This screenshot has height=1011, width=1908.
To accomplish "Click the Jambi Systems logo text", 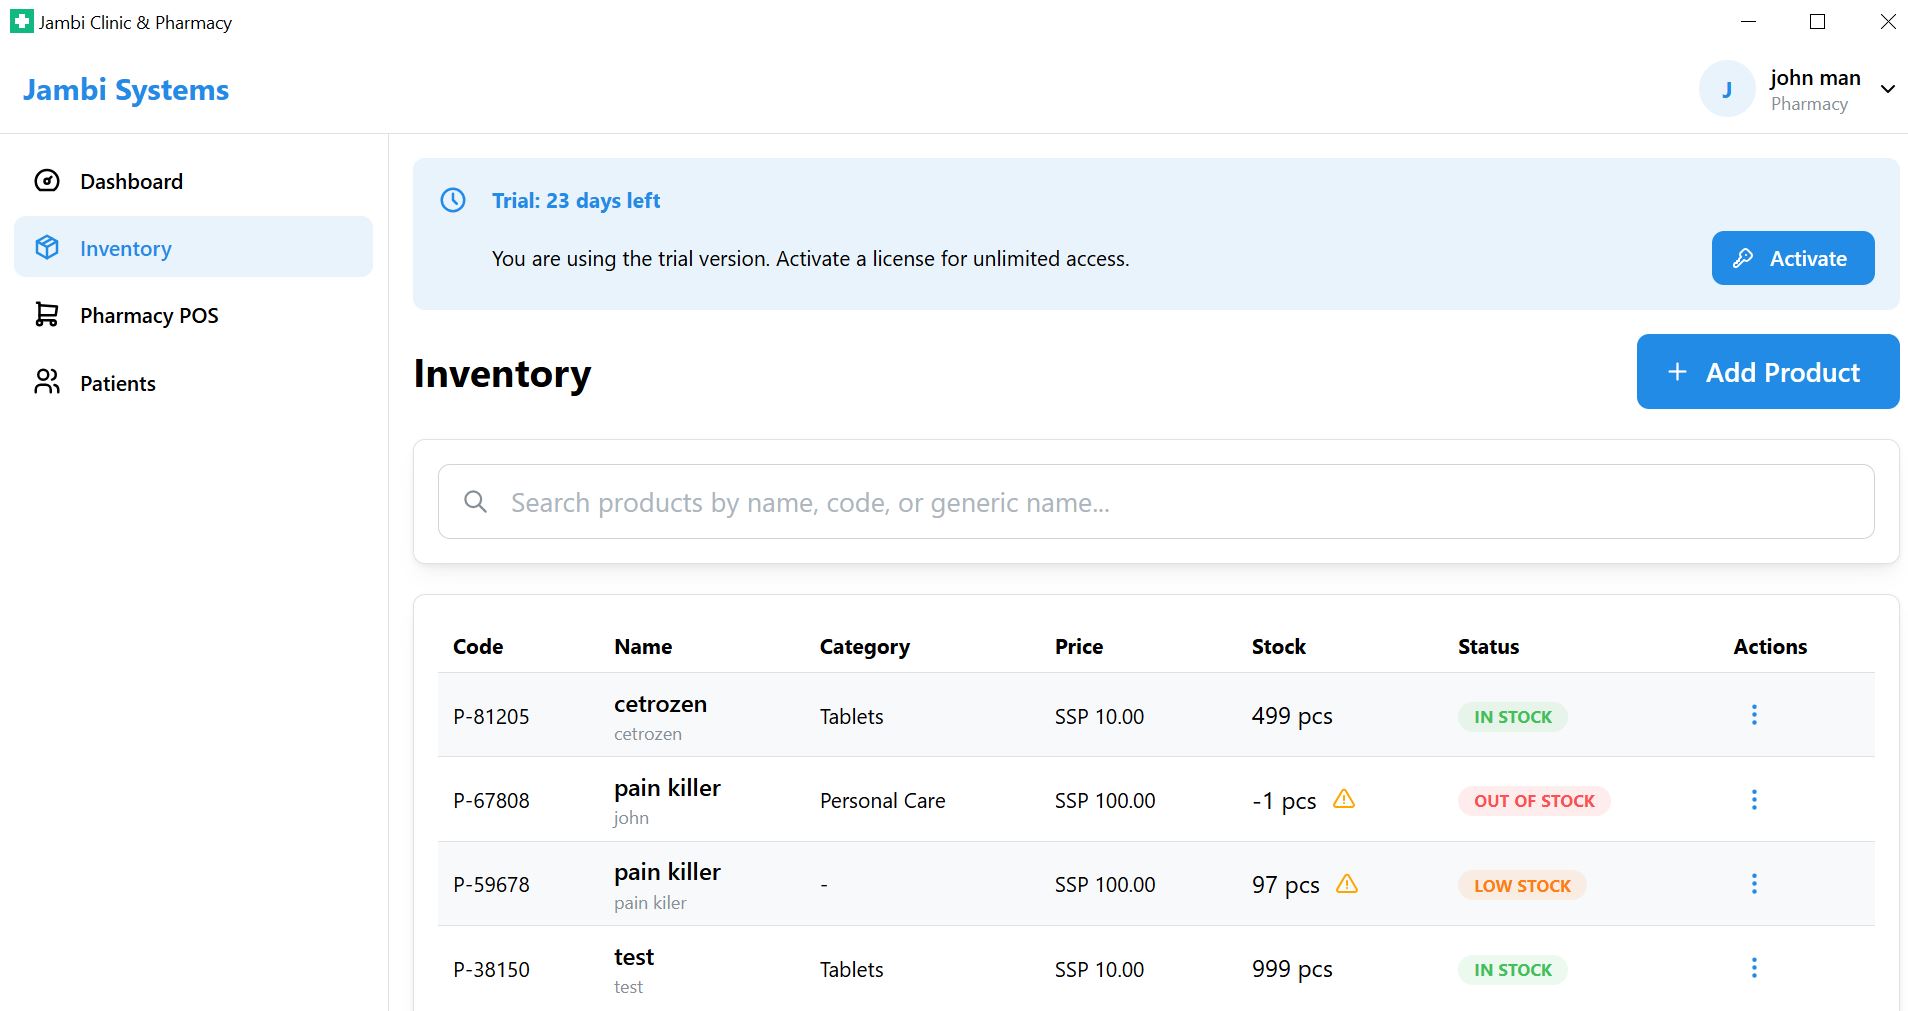I will tap(126, 90).
